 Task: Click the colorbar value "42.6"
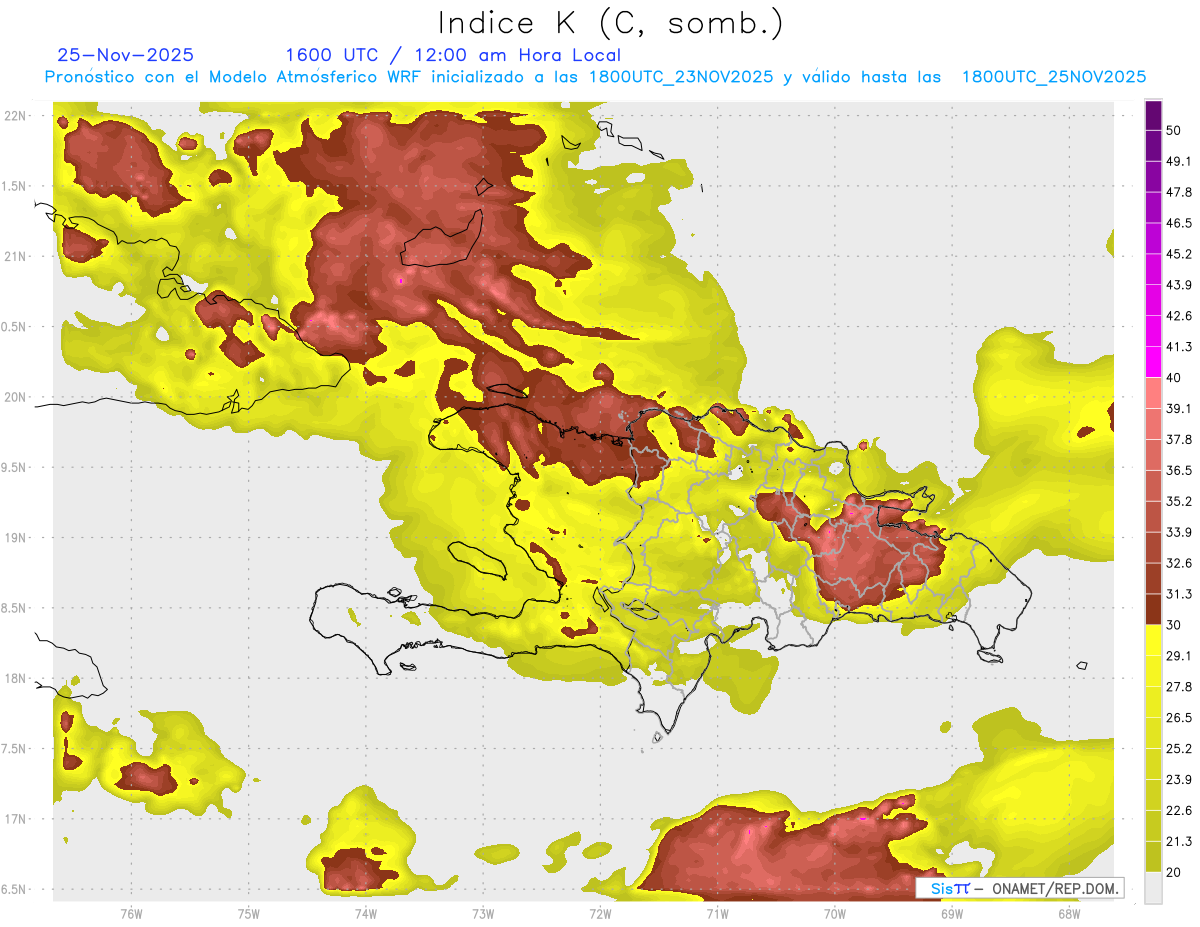tap(1179, 316)
